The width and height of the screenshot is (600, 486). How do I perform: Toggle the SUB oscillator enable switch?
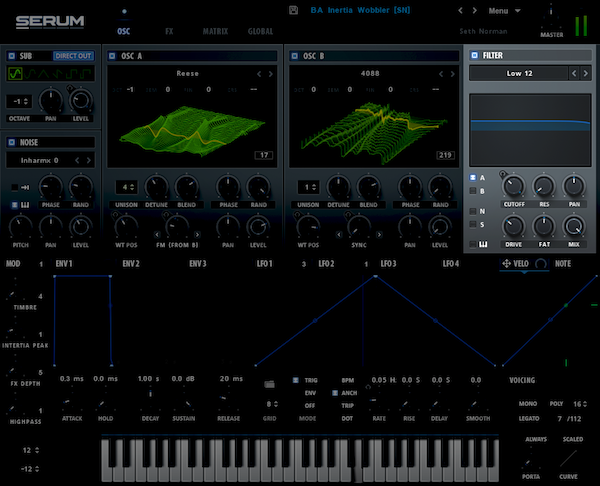click(11, 56)
